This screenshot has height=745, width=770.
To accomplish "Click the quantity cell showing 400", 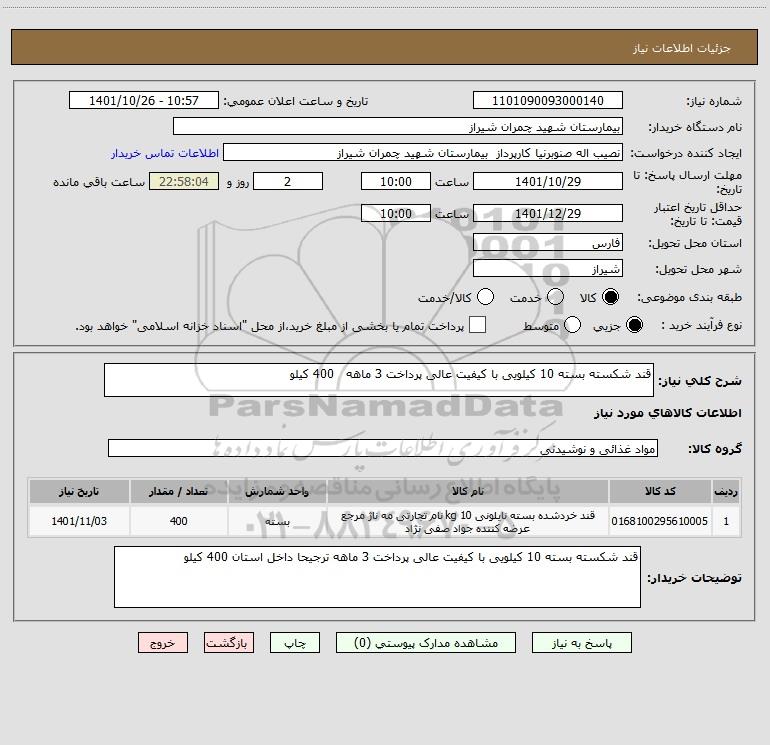I will (x=179, y=521).
